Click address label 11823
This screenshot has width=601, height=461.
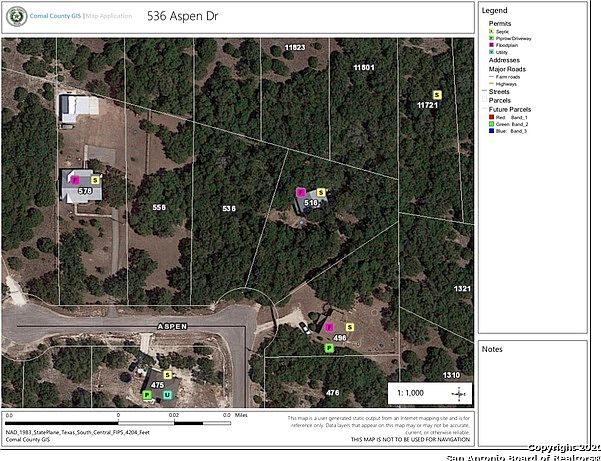click(295, 48)
